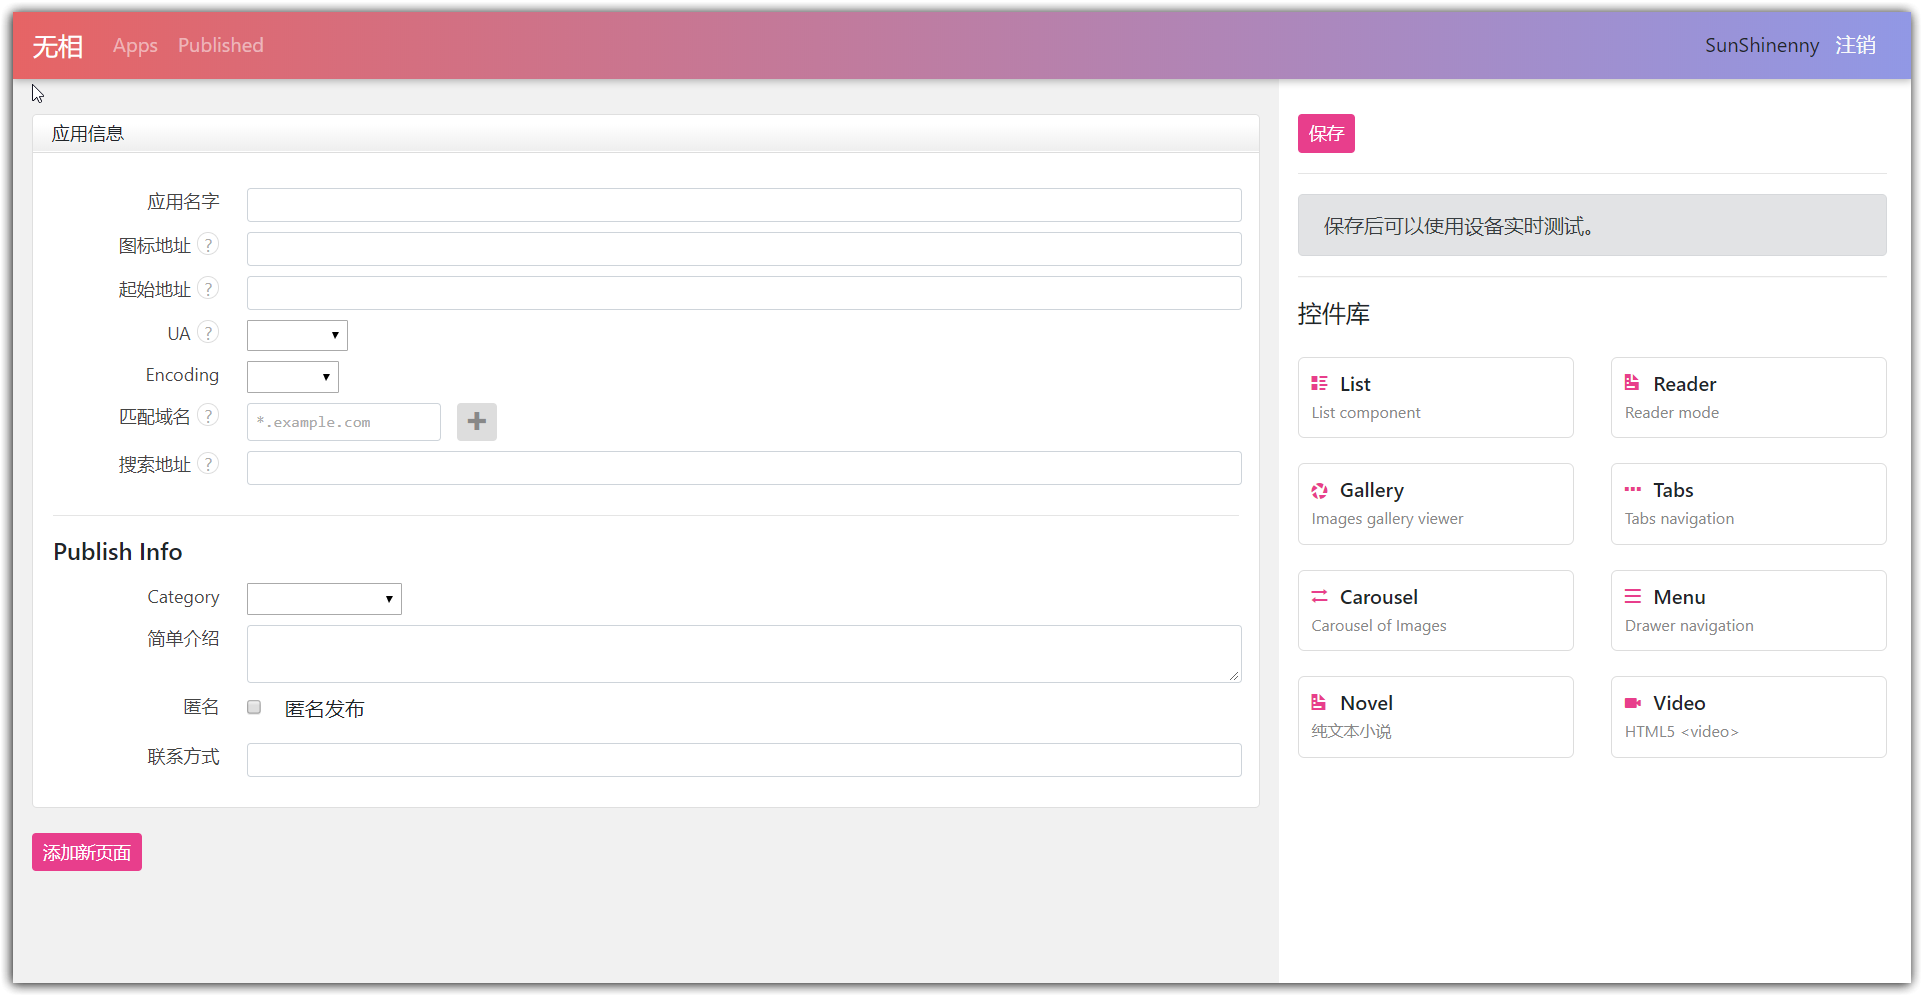The image size is (1923, 996).
Task: Click help icon next to 起始地址
Action: [x=208, y=288]
